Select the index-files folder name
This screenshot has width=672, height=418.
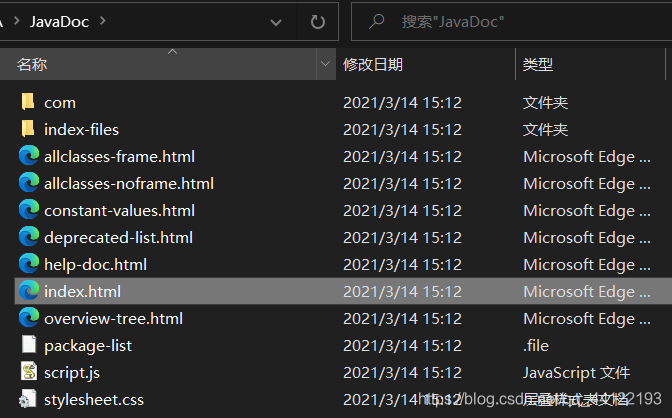[81, 129]
